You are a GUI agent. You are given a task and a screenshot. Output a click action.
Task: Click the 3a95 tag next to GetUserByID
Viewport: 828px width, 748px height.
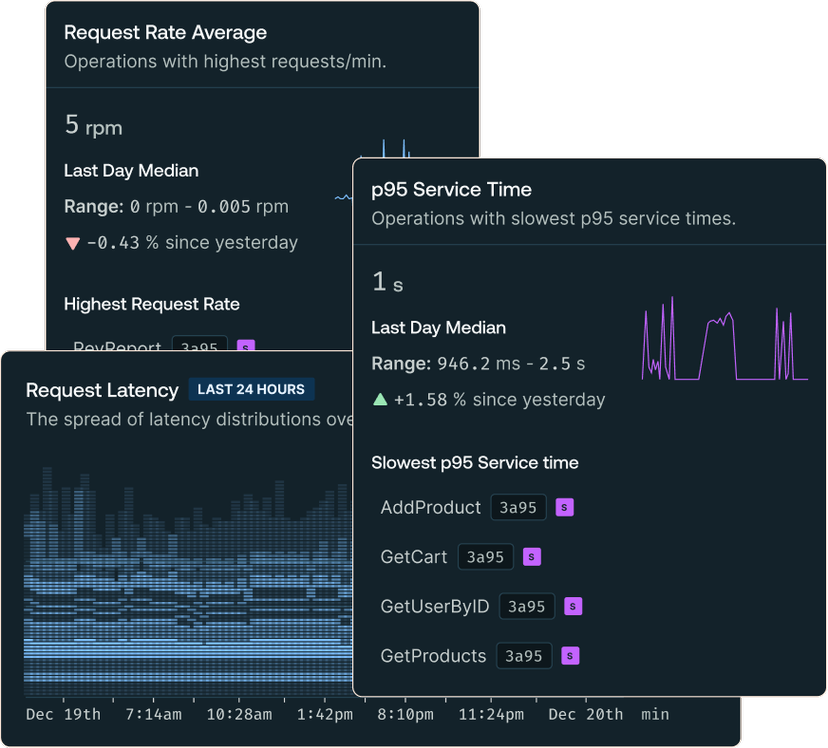(x=526, y=606)
